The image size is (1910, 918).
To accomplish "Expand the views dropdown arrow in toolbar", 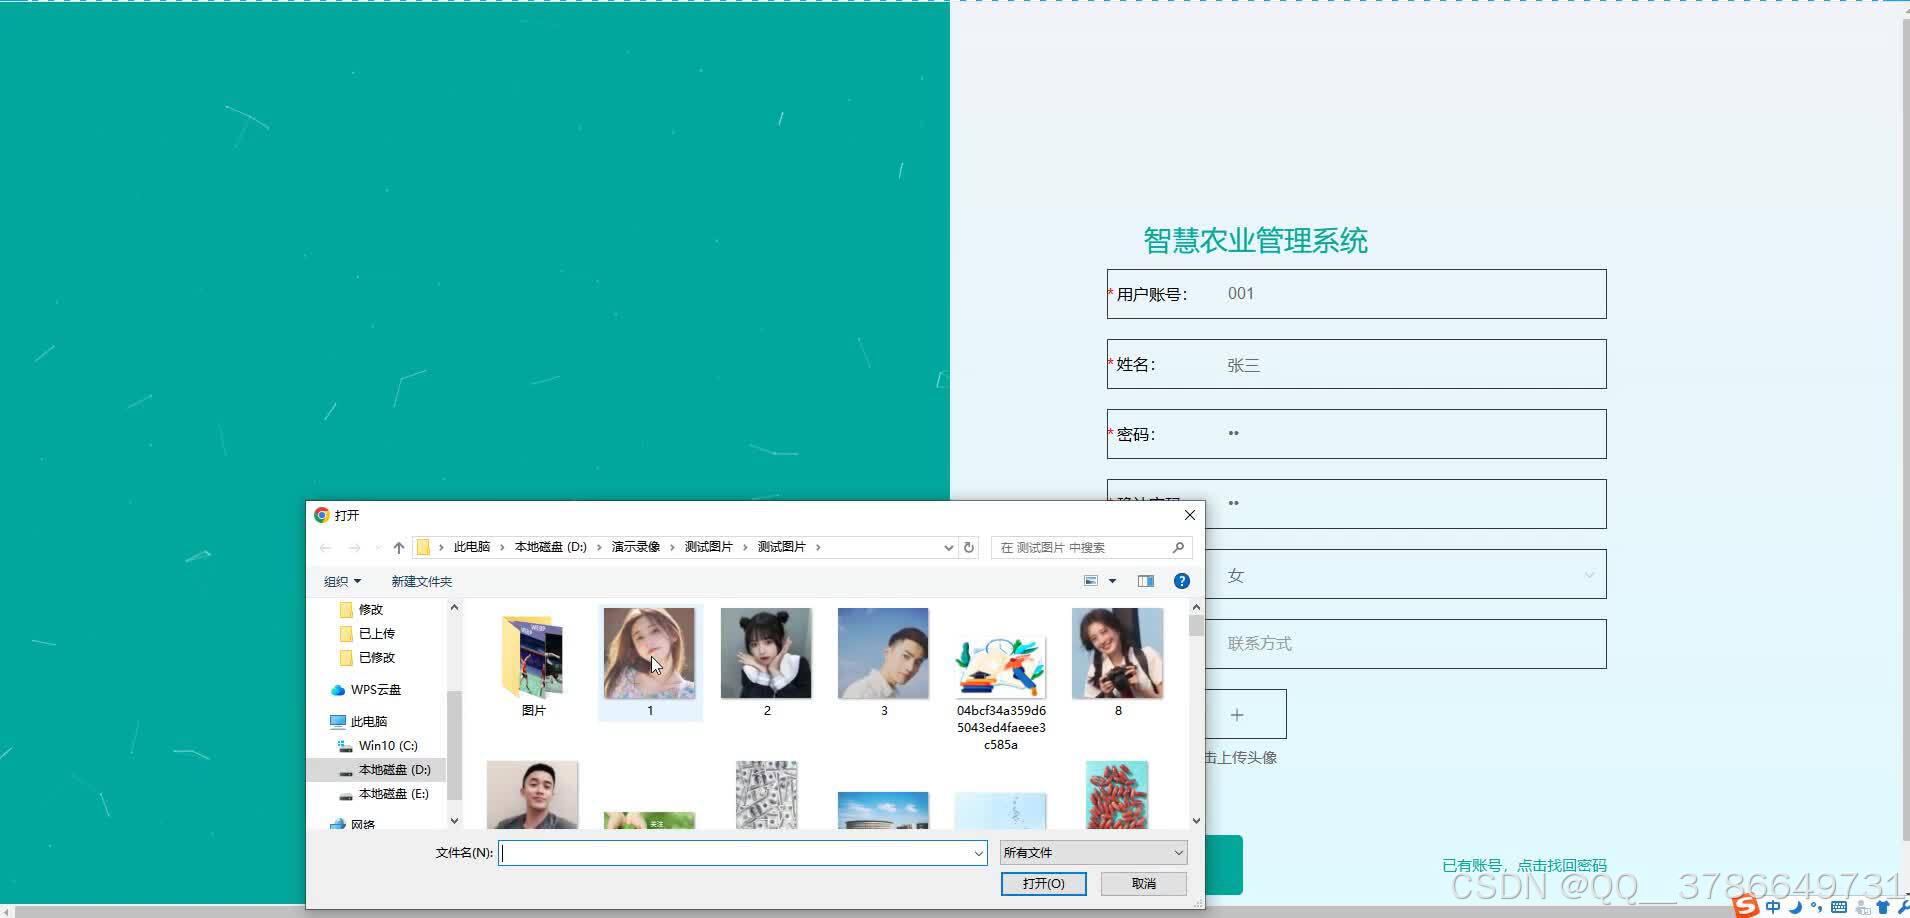I will tap(1111, 580).
